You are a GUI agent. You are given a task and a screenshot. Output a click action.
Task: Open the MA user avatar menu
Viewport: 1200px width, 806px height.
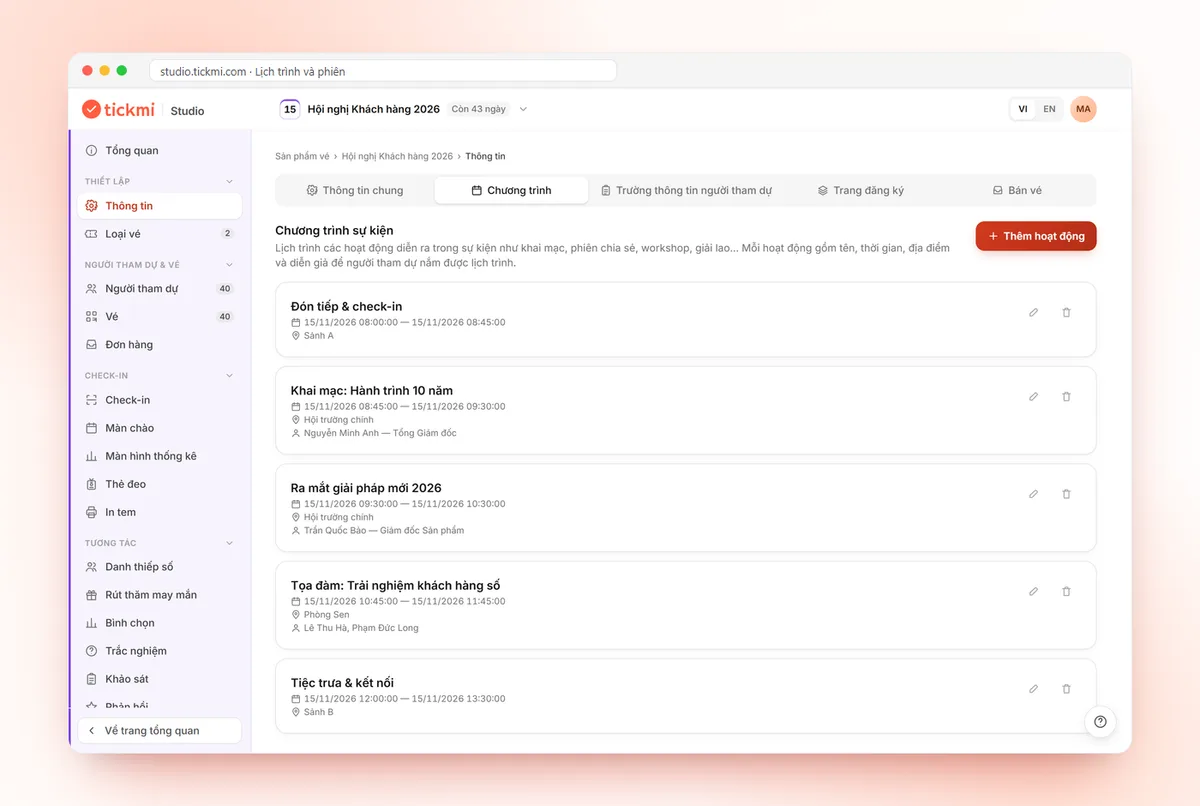(x=1083, y=109)
